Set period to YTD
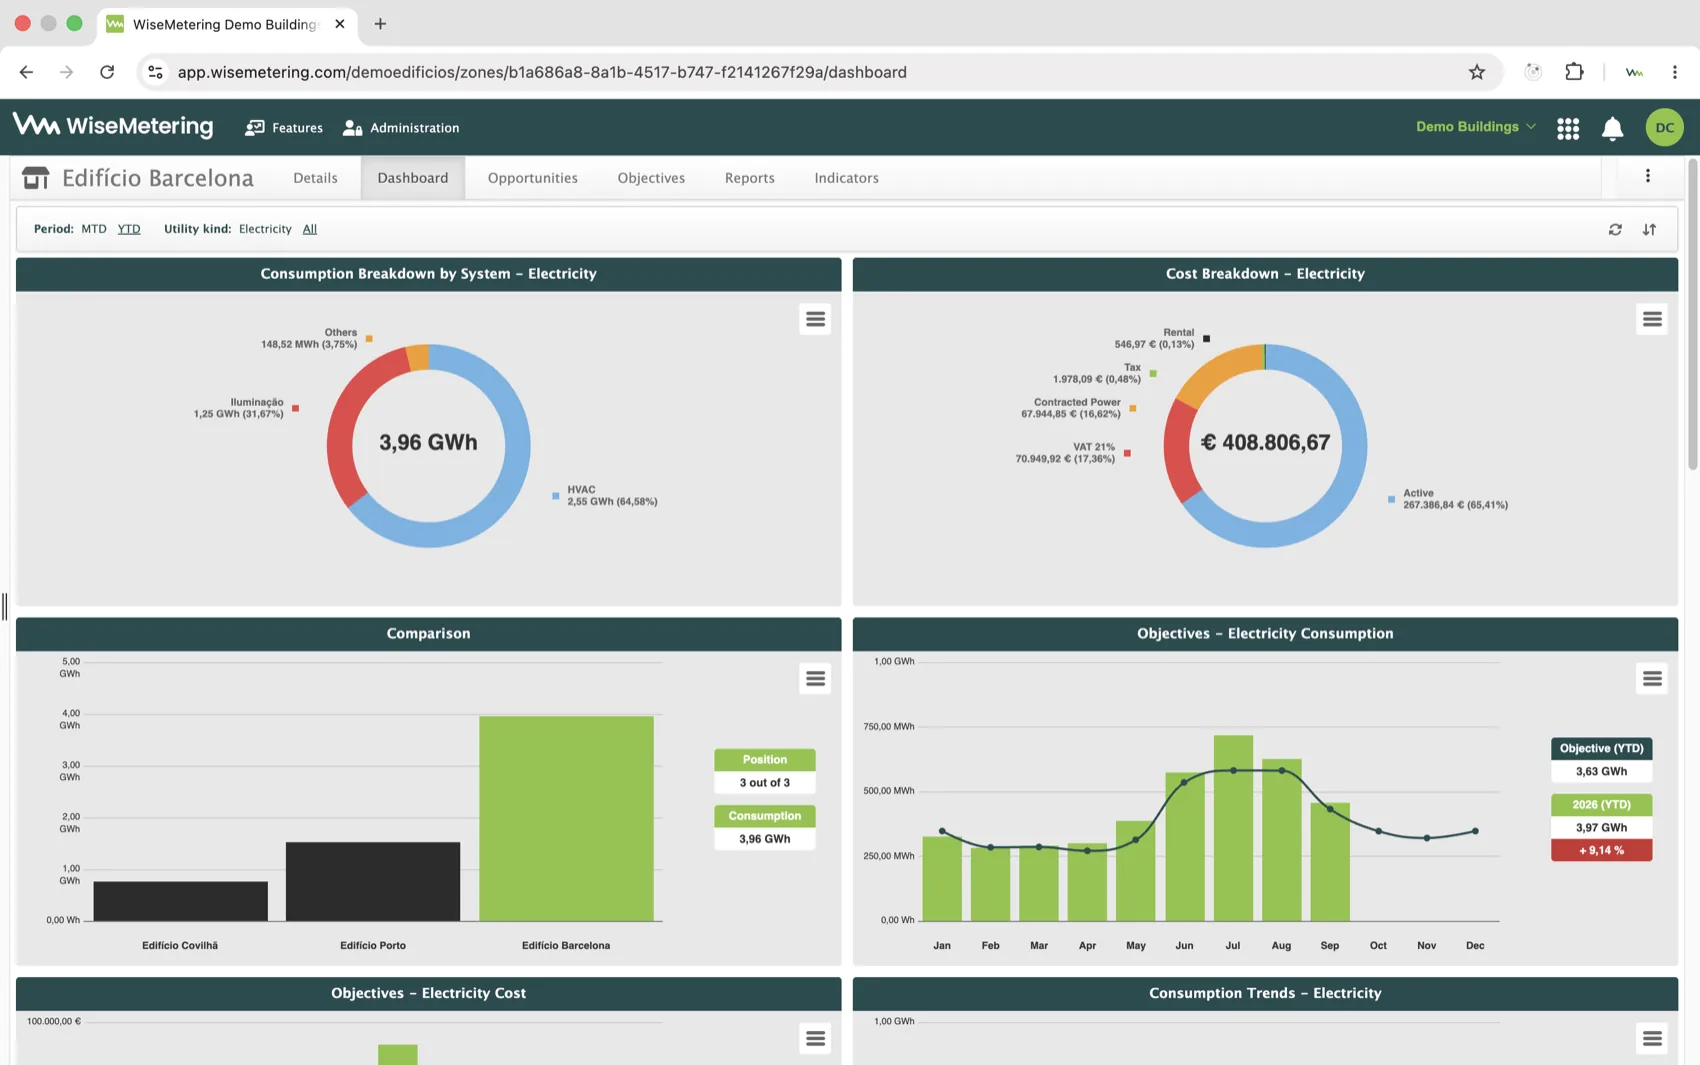 point(129,229)
